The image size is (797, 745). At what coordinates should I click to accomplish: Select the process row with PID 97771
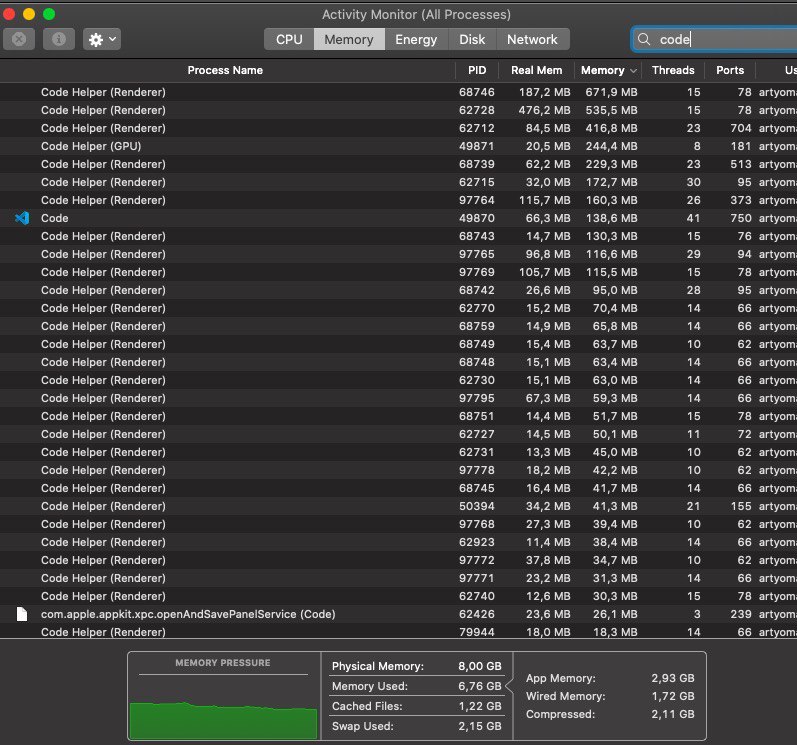(398, 578)
